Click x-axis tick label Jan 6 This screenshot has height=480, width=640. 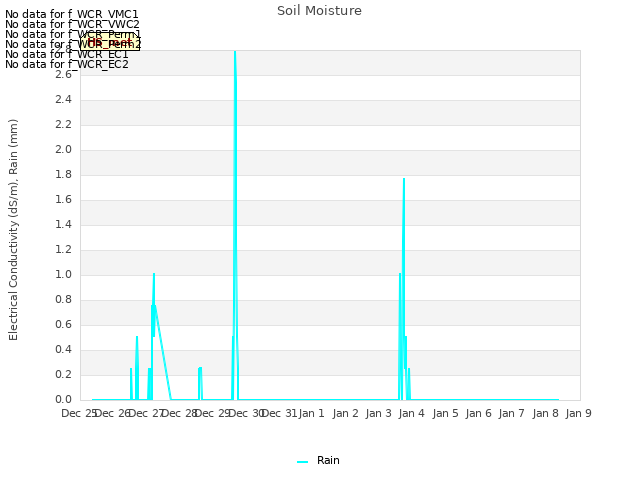[x=478, y=413]
